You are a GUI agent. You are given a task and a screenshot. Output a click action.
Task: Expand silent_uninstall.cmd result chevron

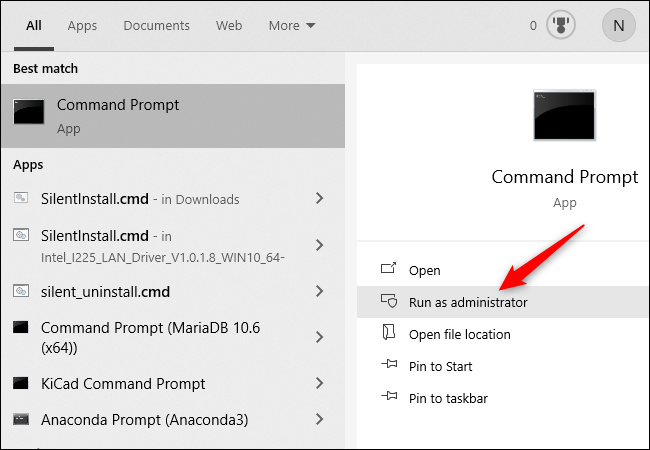pyautogui.click(x=319, y=291)
